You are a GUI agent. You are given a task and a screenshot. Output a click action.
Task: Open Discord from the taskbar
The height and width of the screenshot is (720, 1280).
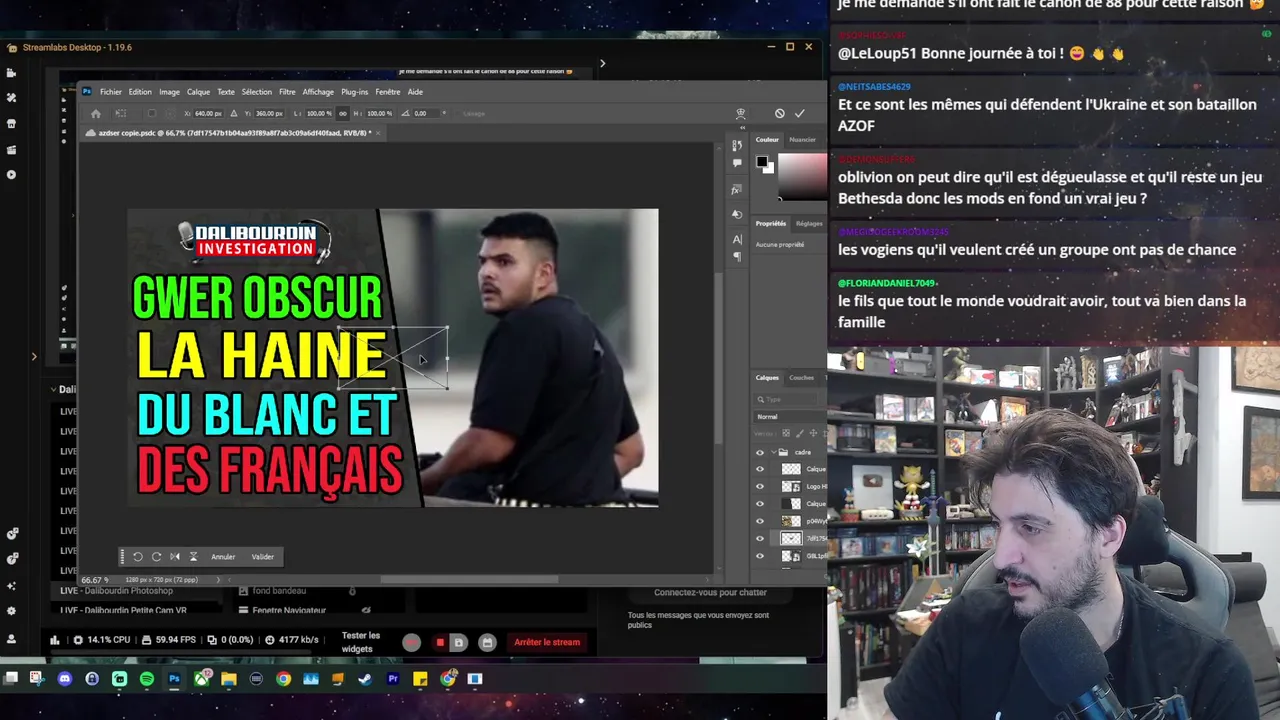coord(65,679)
